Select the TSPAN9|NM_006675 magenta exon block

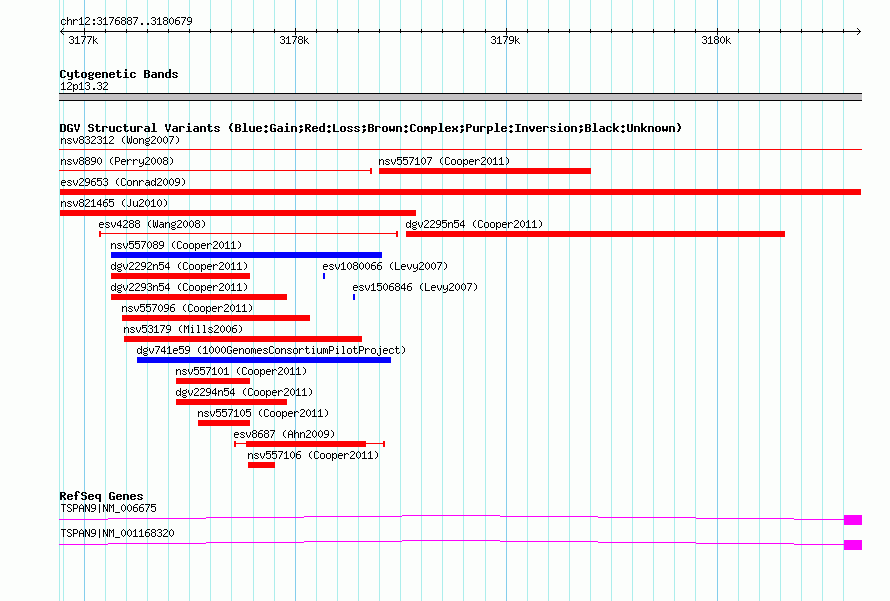(x=853, y=520)
